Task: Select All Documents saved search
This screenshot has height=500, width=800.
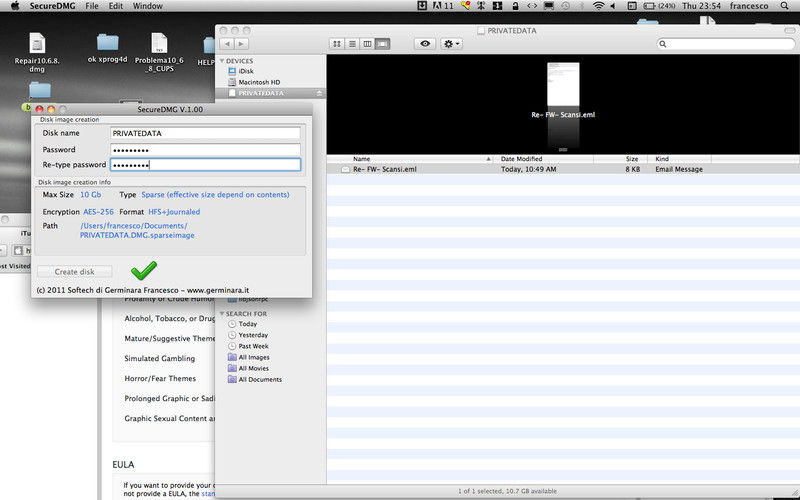Action: point(260,380)
